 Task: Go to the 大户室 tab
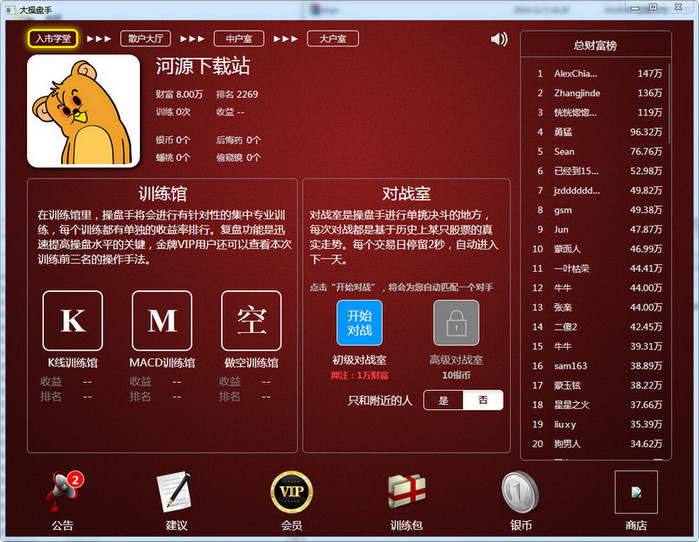point(332,39)
